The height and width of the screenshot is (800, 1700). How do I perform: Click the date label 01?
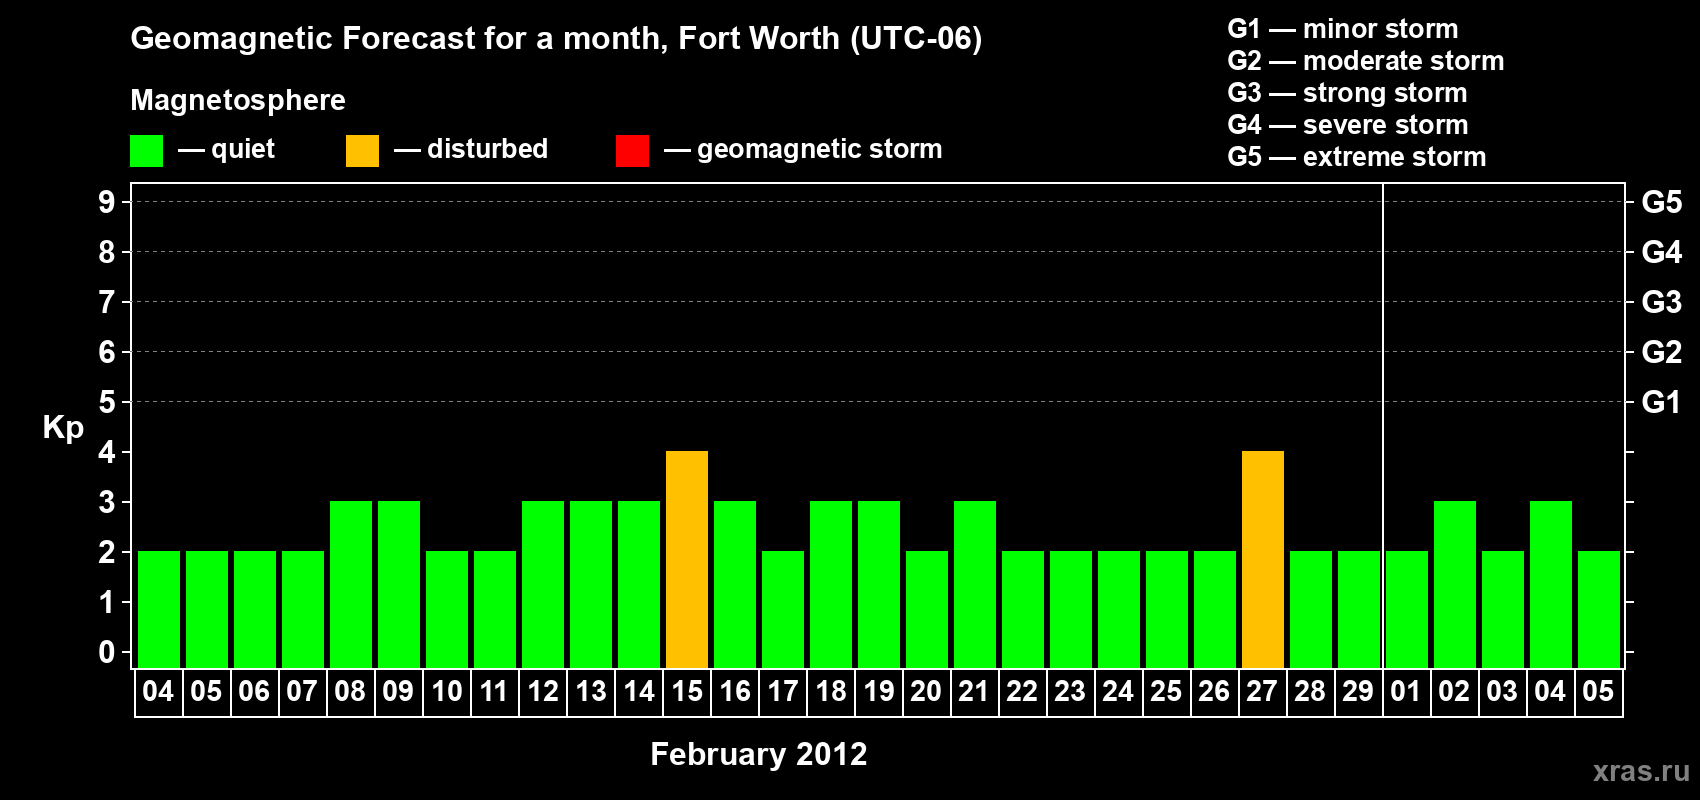point(1406,691)
